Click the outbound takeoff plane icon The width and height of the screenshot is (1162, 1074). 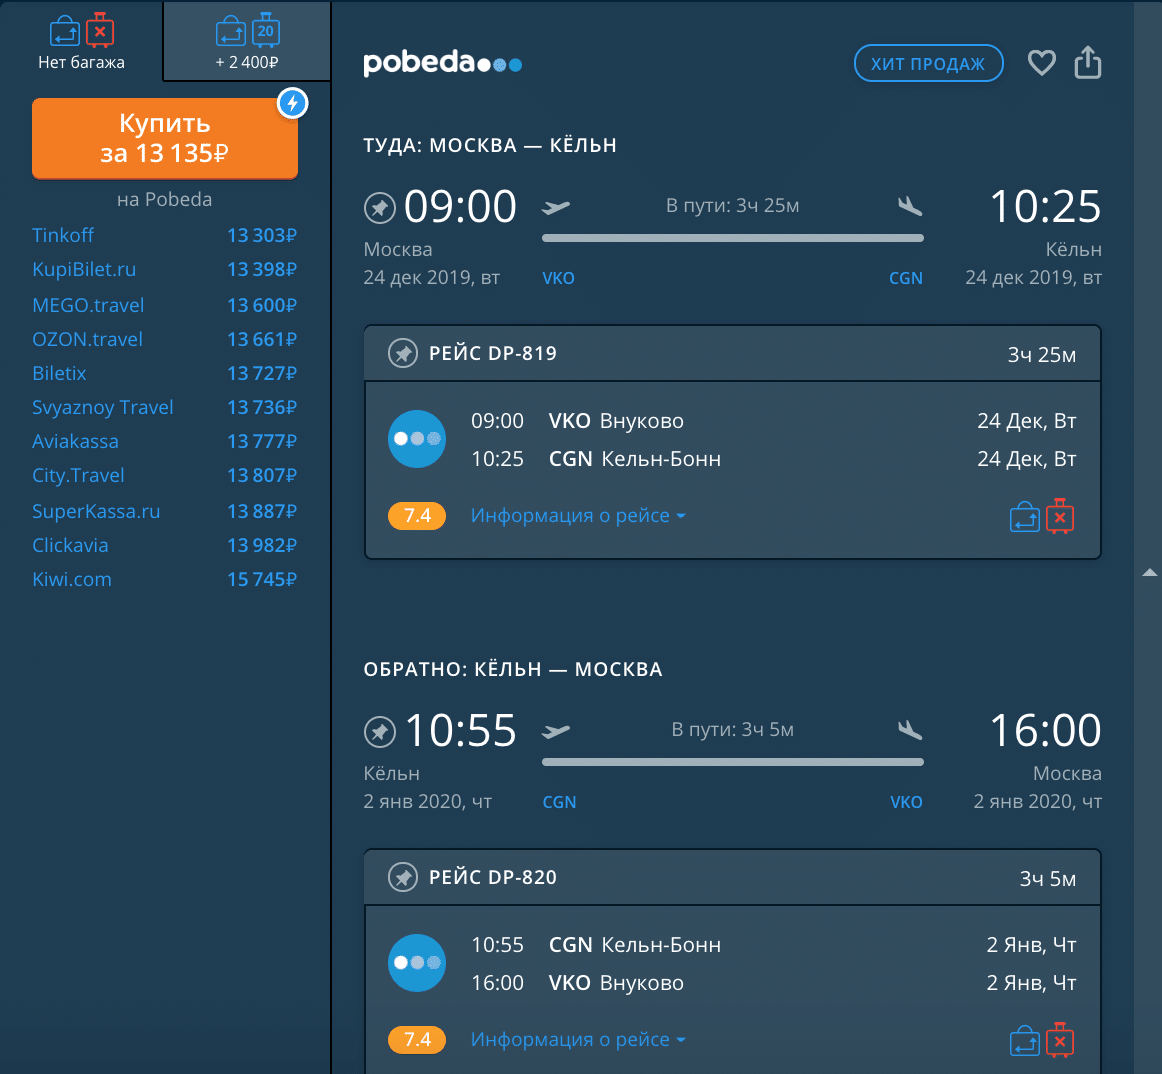[x=556, y=207]
